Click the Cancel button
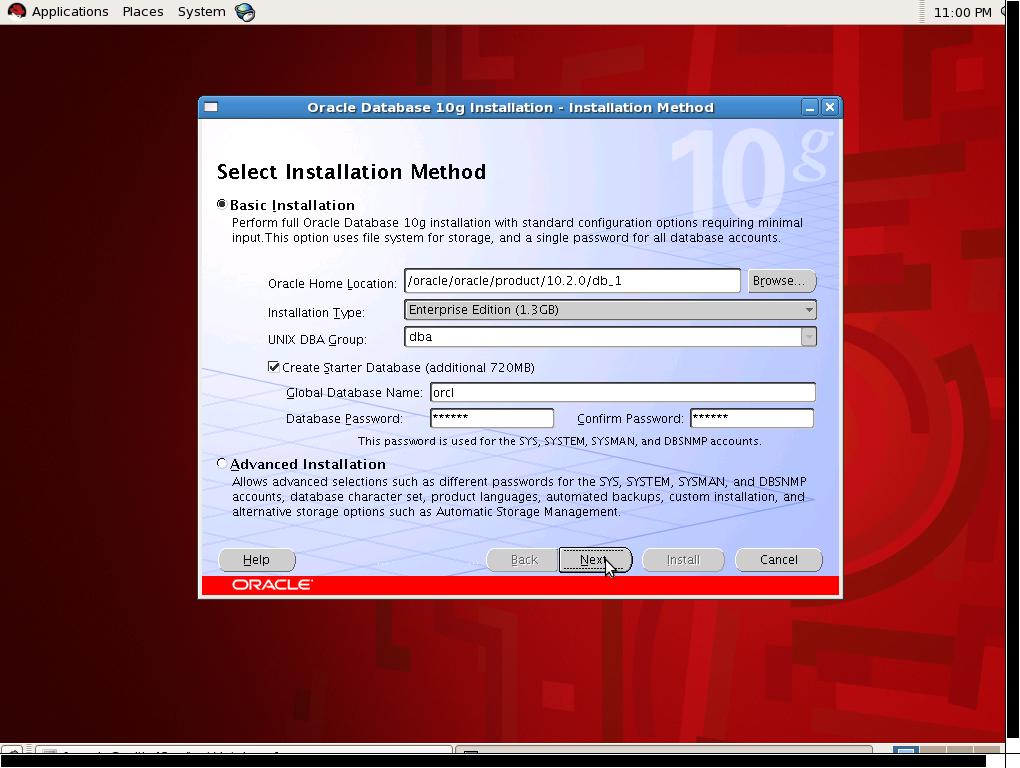The width and height of the screenshot is (1020, 768). coord(779,560)
